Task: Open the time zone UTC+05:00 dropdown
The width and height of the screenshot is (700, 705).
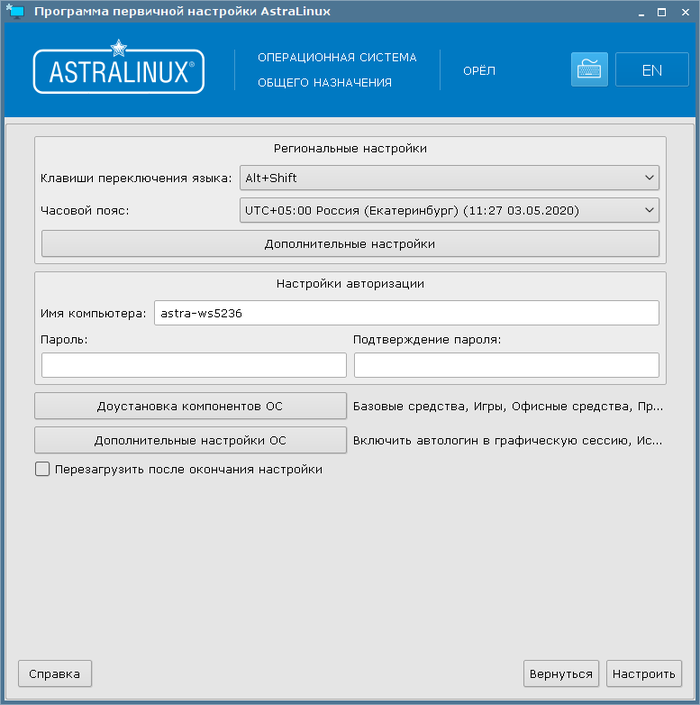Action: pos(449,210)
